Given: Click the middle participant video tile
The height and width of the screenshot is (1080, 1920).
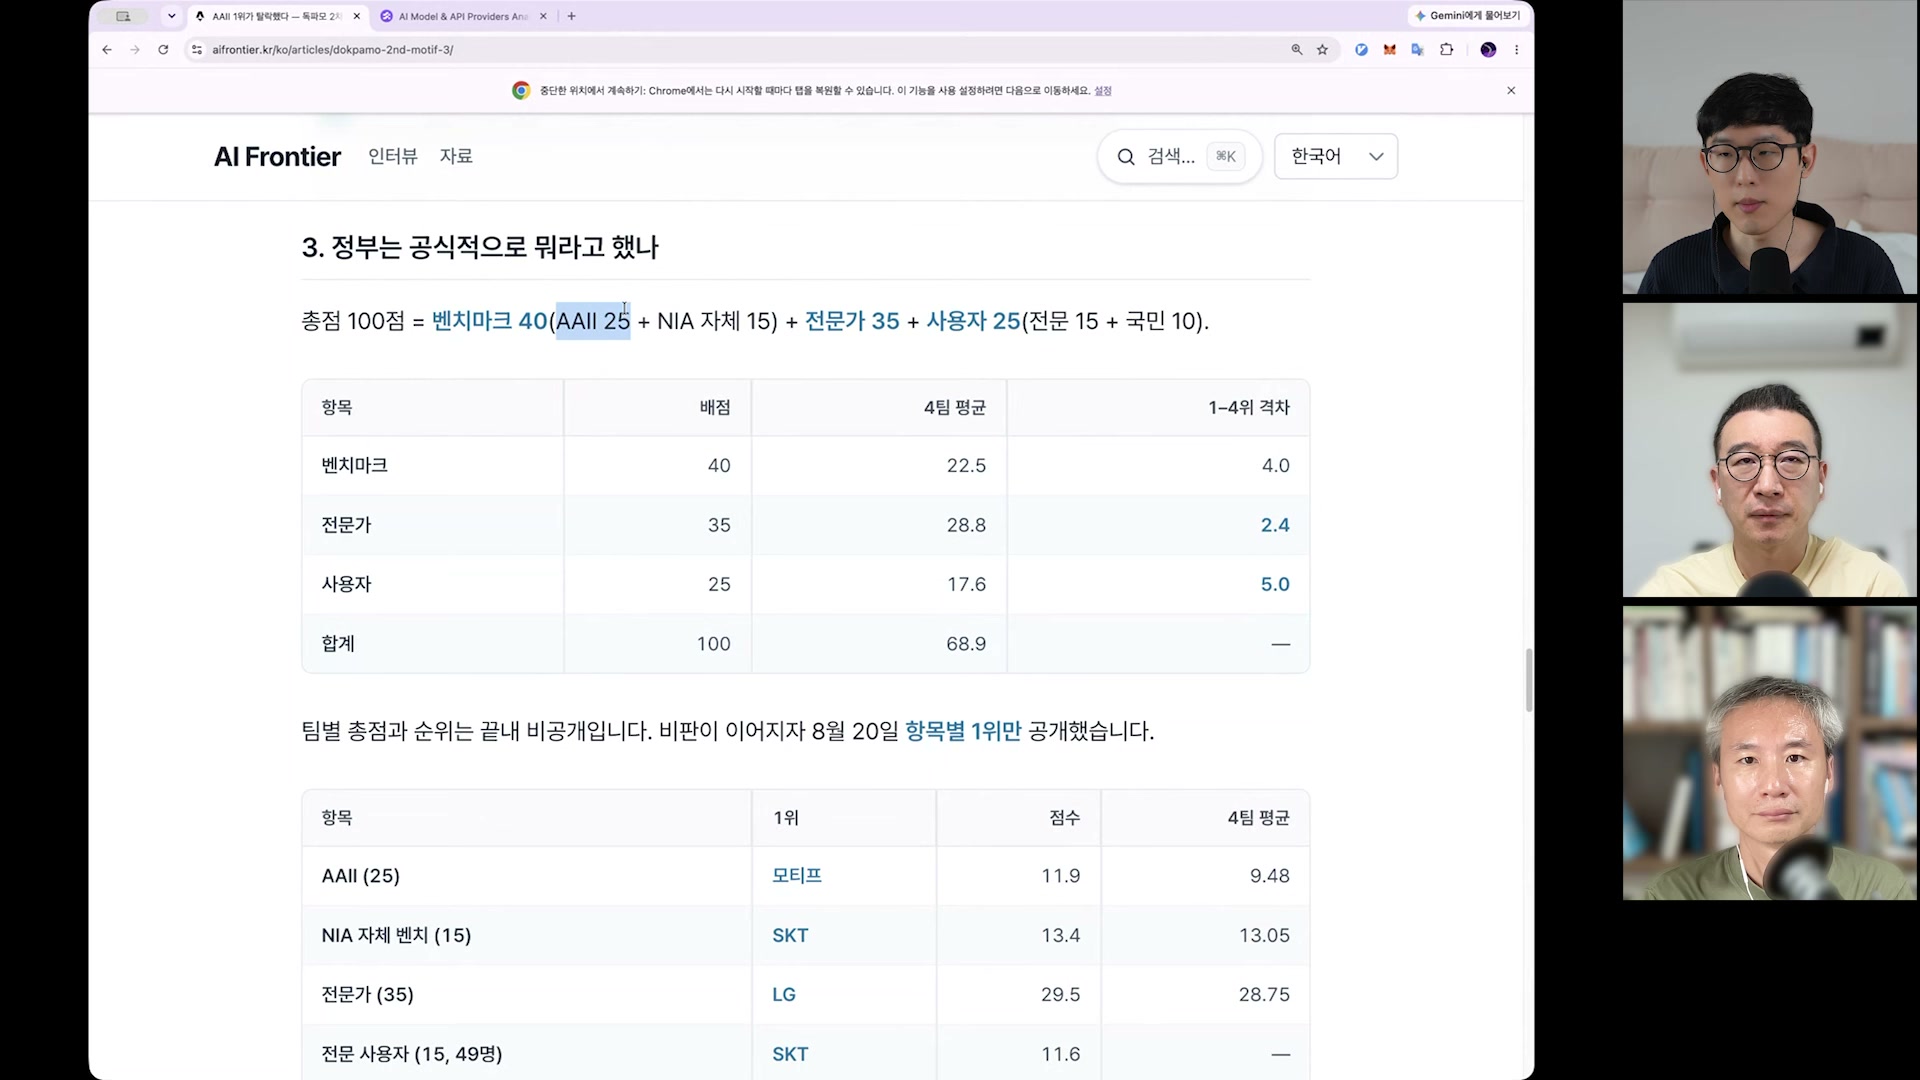Looking at the screenshot, I should click(1770, 450).
